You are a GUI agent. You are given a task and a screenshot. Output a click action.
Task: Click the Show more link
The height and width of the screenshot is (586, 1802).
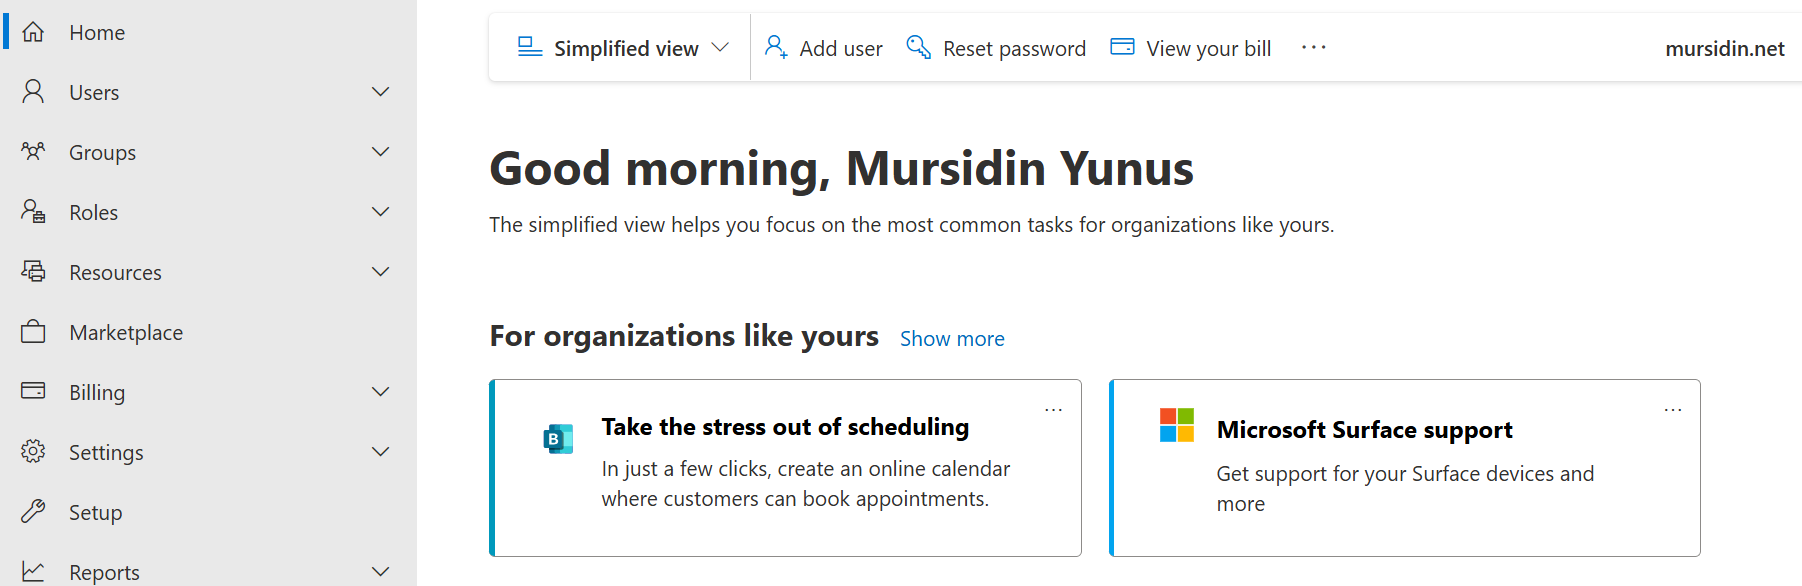coord(952,339)
